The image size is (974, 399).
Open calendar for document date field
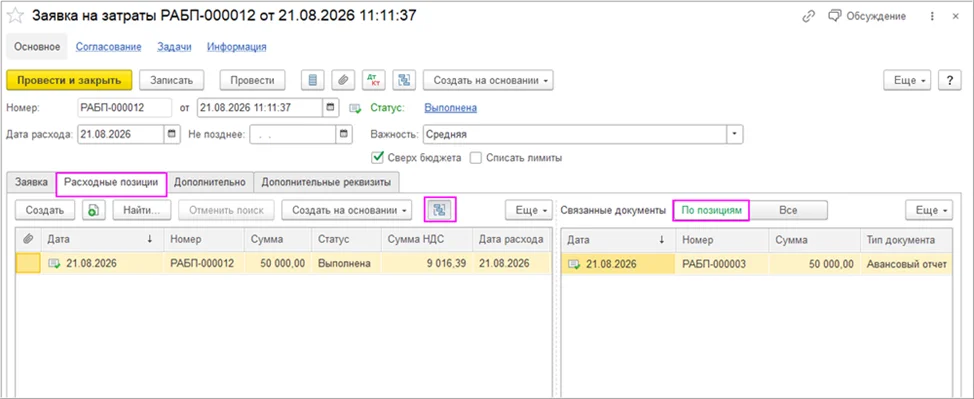point(331,108)
